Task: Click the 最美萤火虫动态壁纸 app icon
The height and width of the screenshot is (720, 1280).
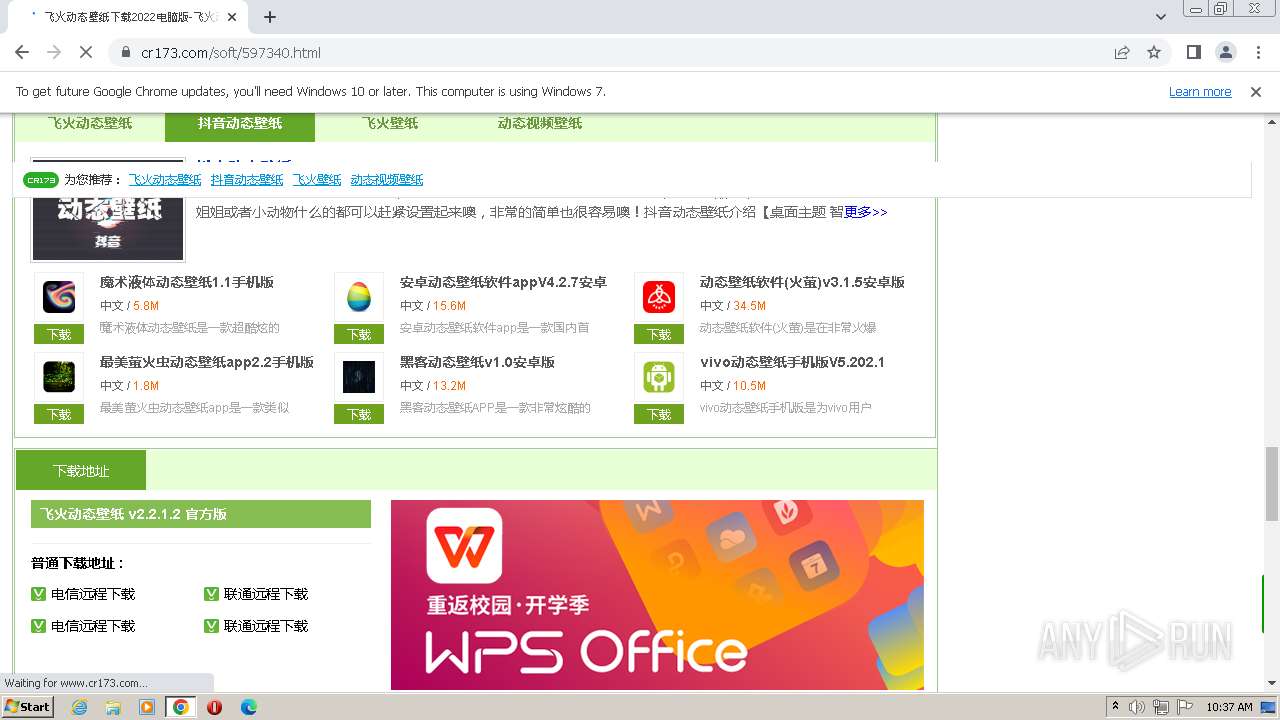Action: 59,377
